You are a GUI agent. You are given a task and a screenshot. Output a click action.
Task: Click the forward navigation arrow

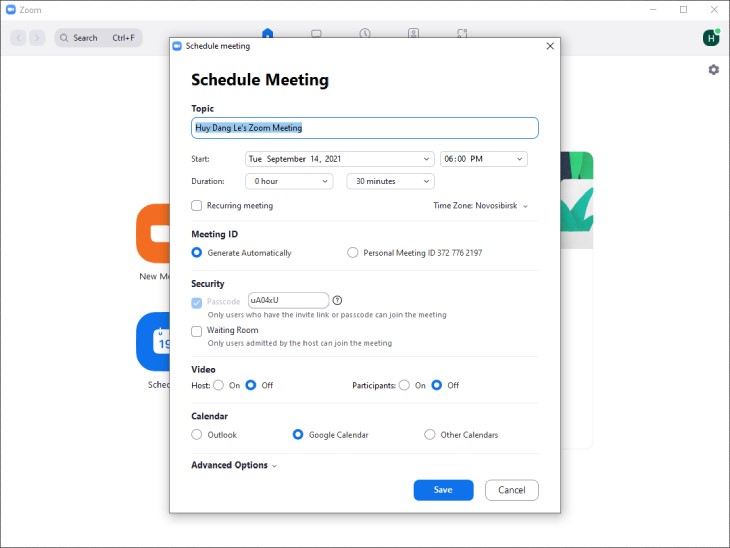point(37,38)
